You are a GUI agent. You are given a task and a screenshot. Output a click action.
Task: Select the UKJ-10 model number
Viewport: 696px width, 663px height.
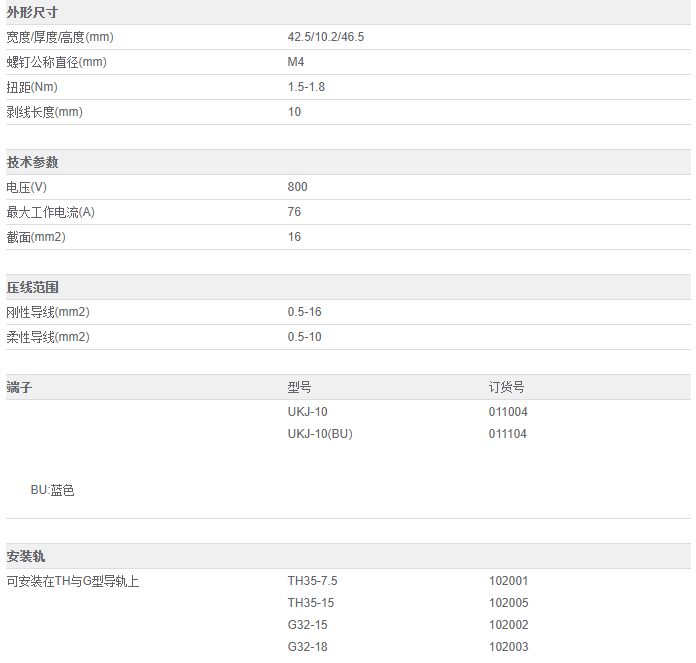point(307,412)
